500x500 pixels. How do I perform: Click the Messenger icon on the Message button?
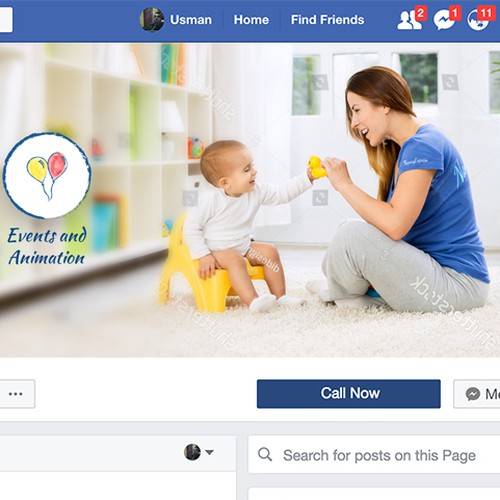click(473, 394)
